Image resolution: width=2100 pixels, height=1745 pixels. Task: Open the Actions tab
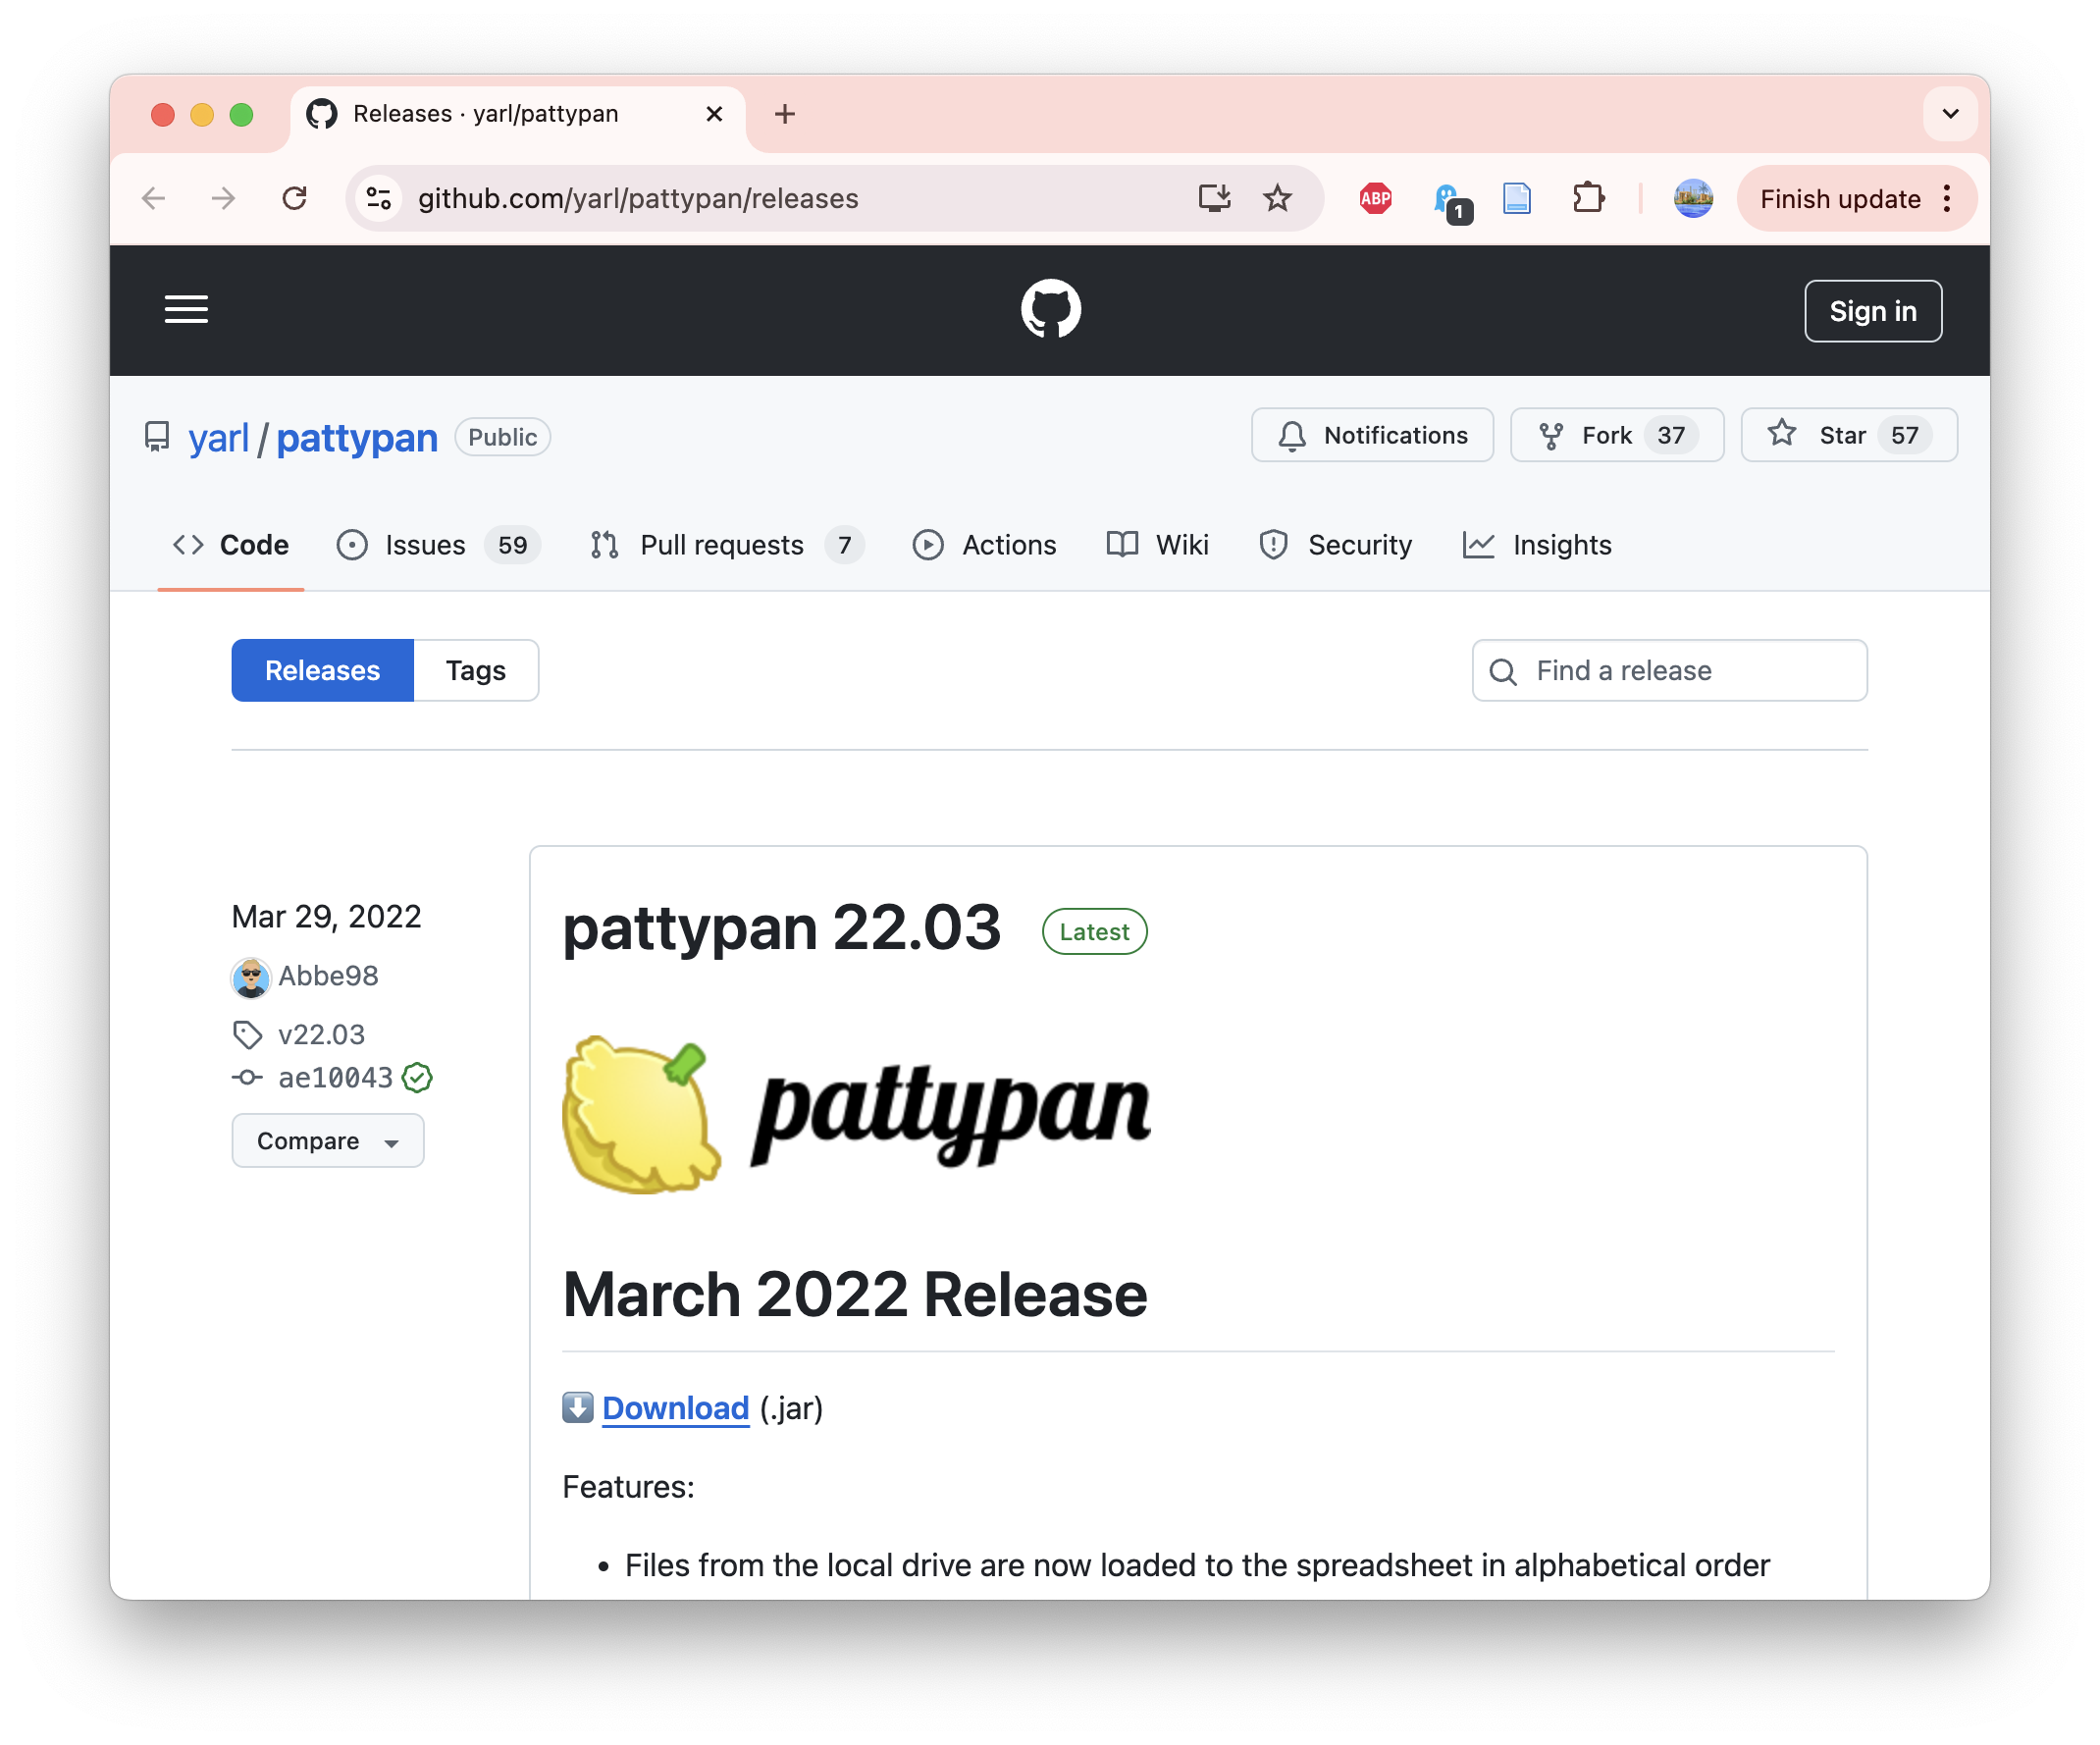point(984,545)
